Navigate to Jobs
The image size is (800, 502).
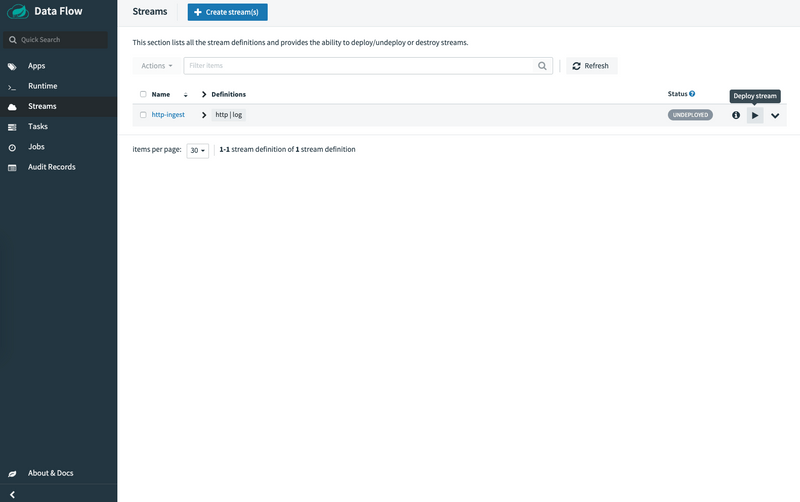(x=36, y=147)
